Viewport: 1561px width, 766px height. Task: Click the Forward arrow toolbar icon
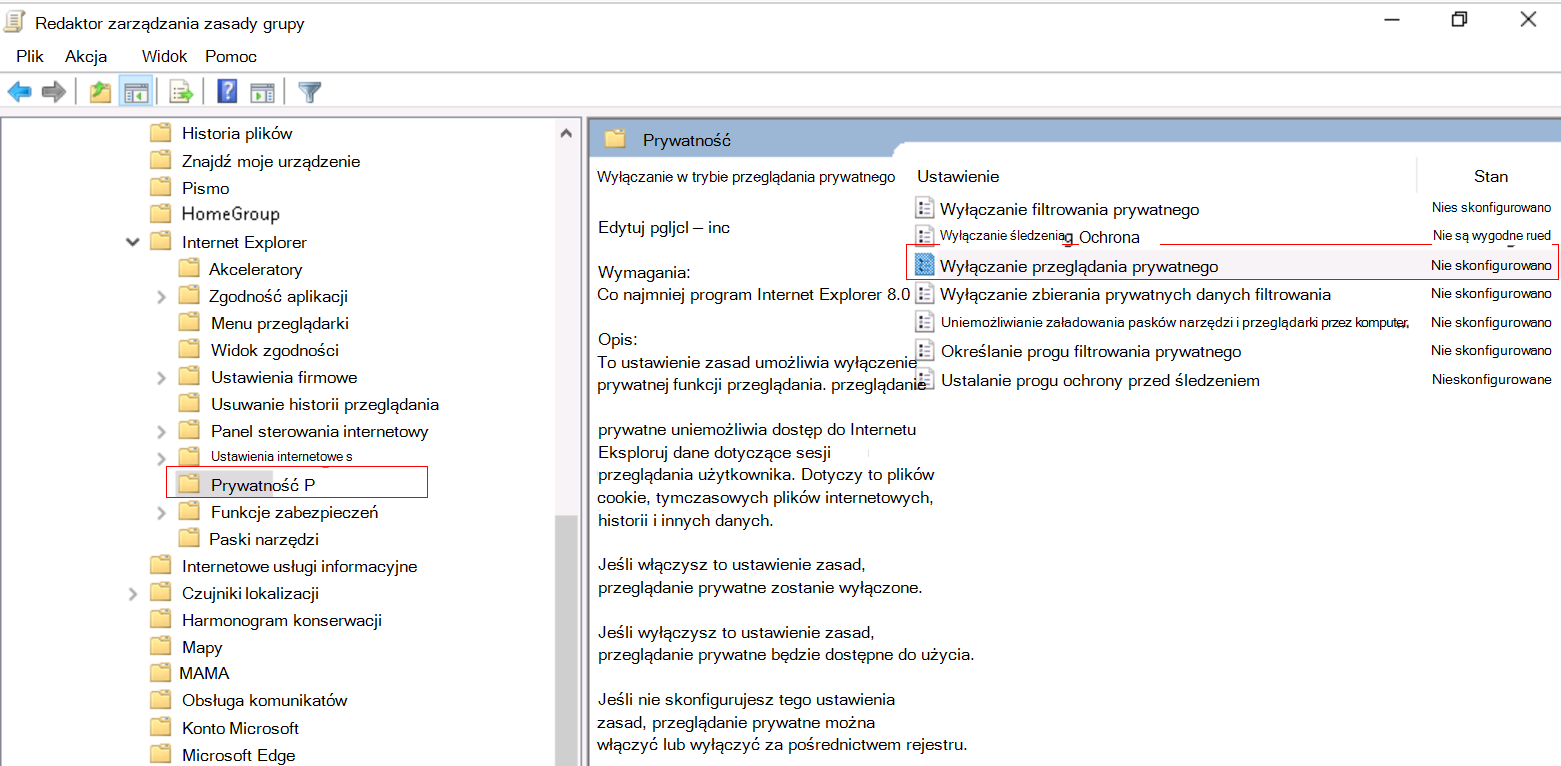pos(53,92)
